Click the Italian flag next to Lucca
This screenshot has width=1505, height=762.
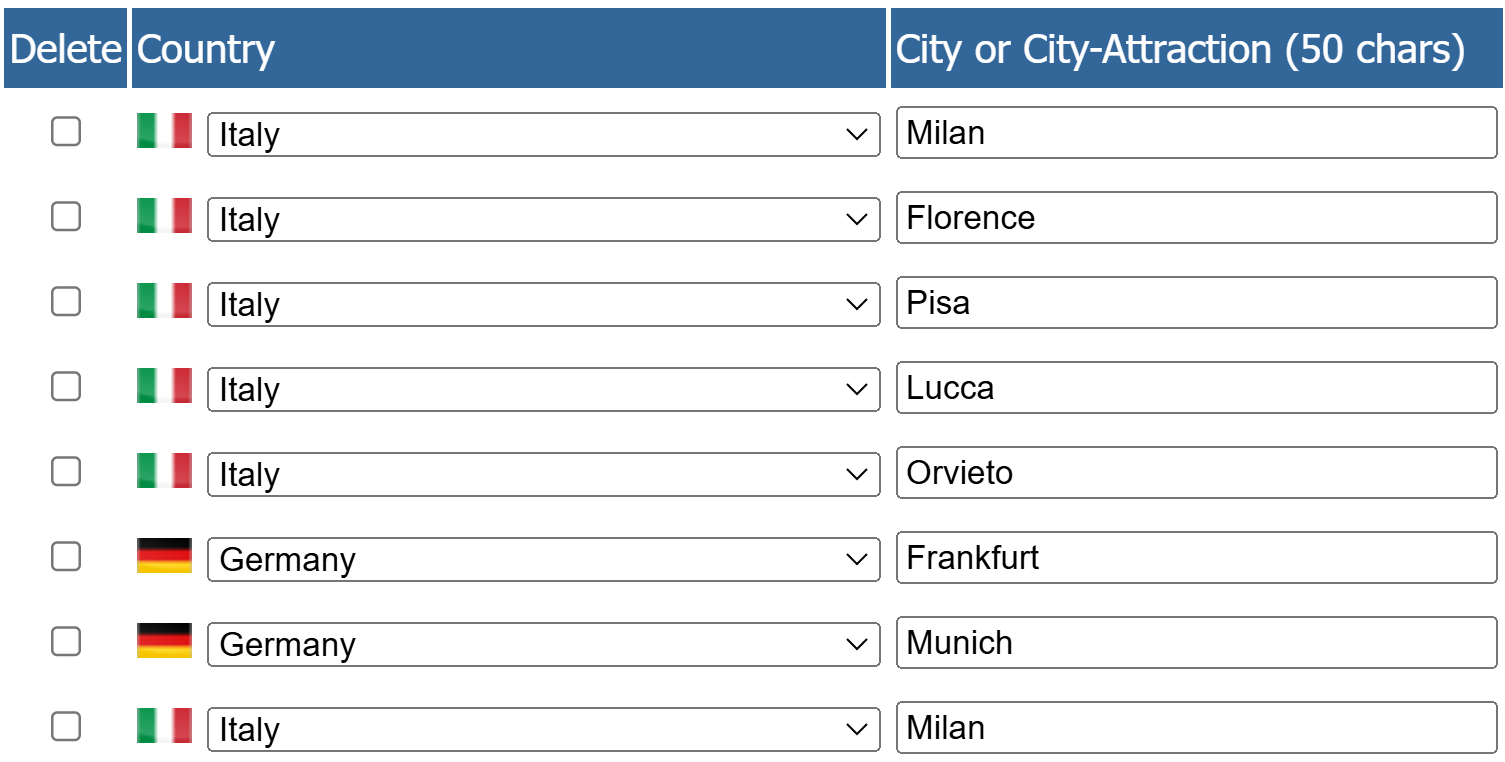[164, 386]
